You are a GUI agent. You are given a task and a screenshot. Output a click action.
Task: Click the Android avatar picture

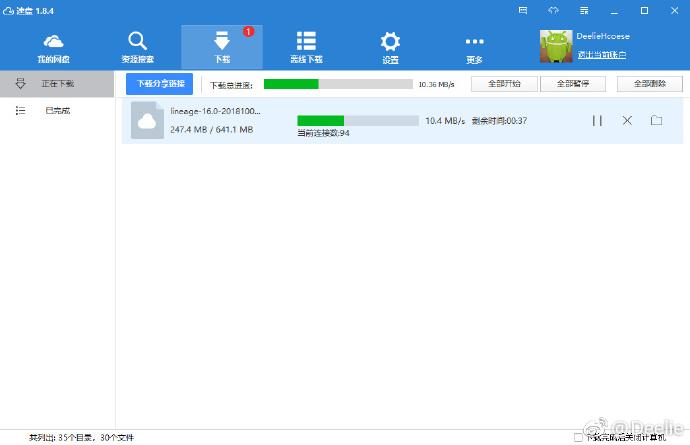pos(556,46)
